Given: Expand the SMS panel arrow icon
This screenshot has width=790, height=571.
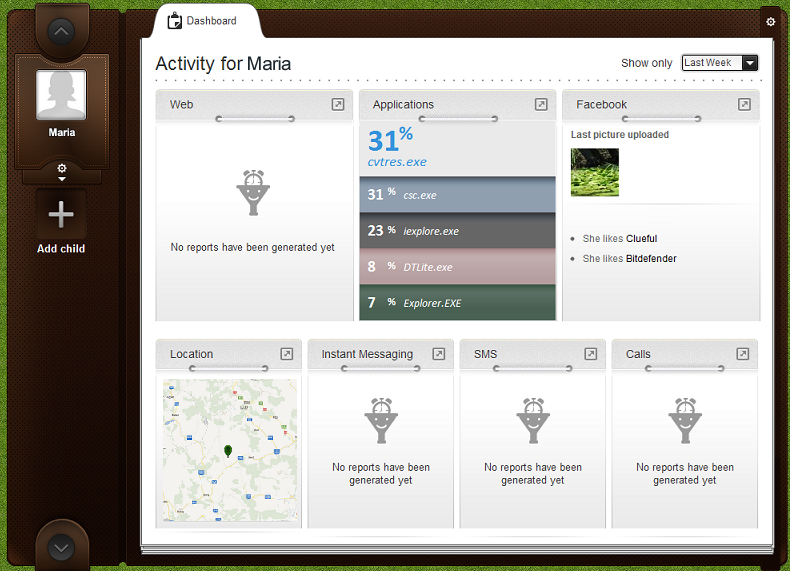Looking at the screenshot, I should tap(590, 354).
